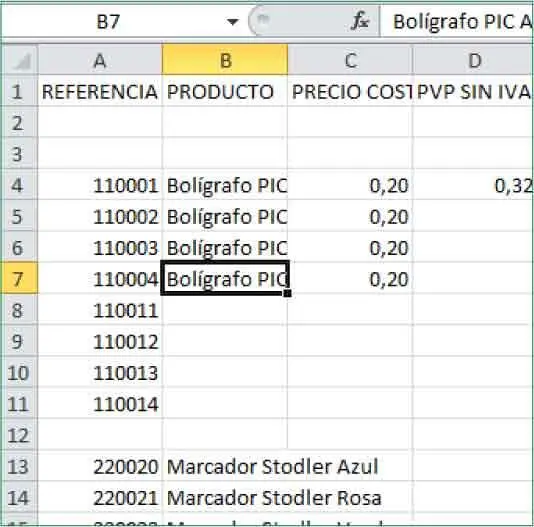The height and width of the screenshot is (527, 534).
Task: Select row 7 header
Action: [x=19, y=278]
